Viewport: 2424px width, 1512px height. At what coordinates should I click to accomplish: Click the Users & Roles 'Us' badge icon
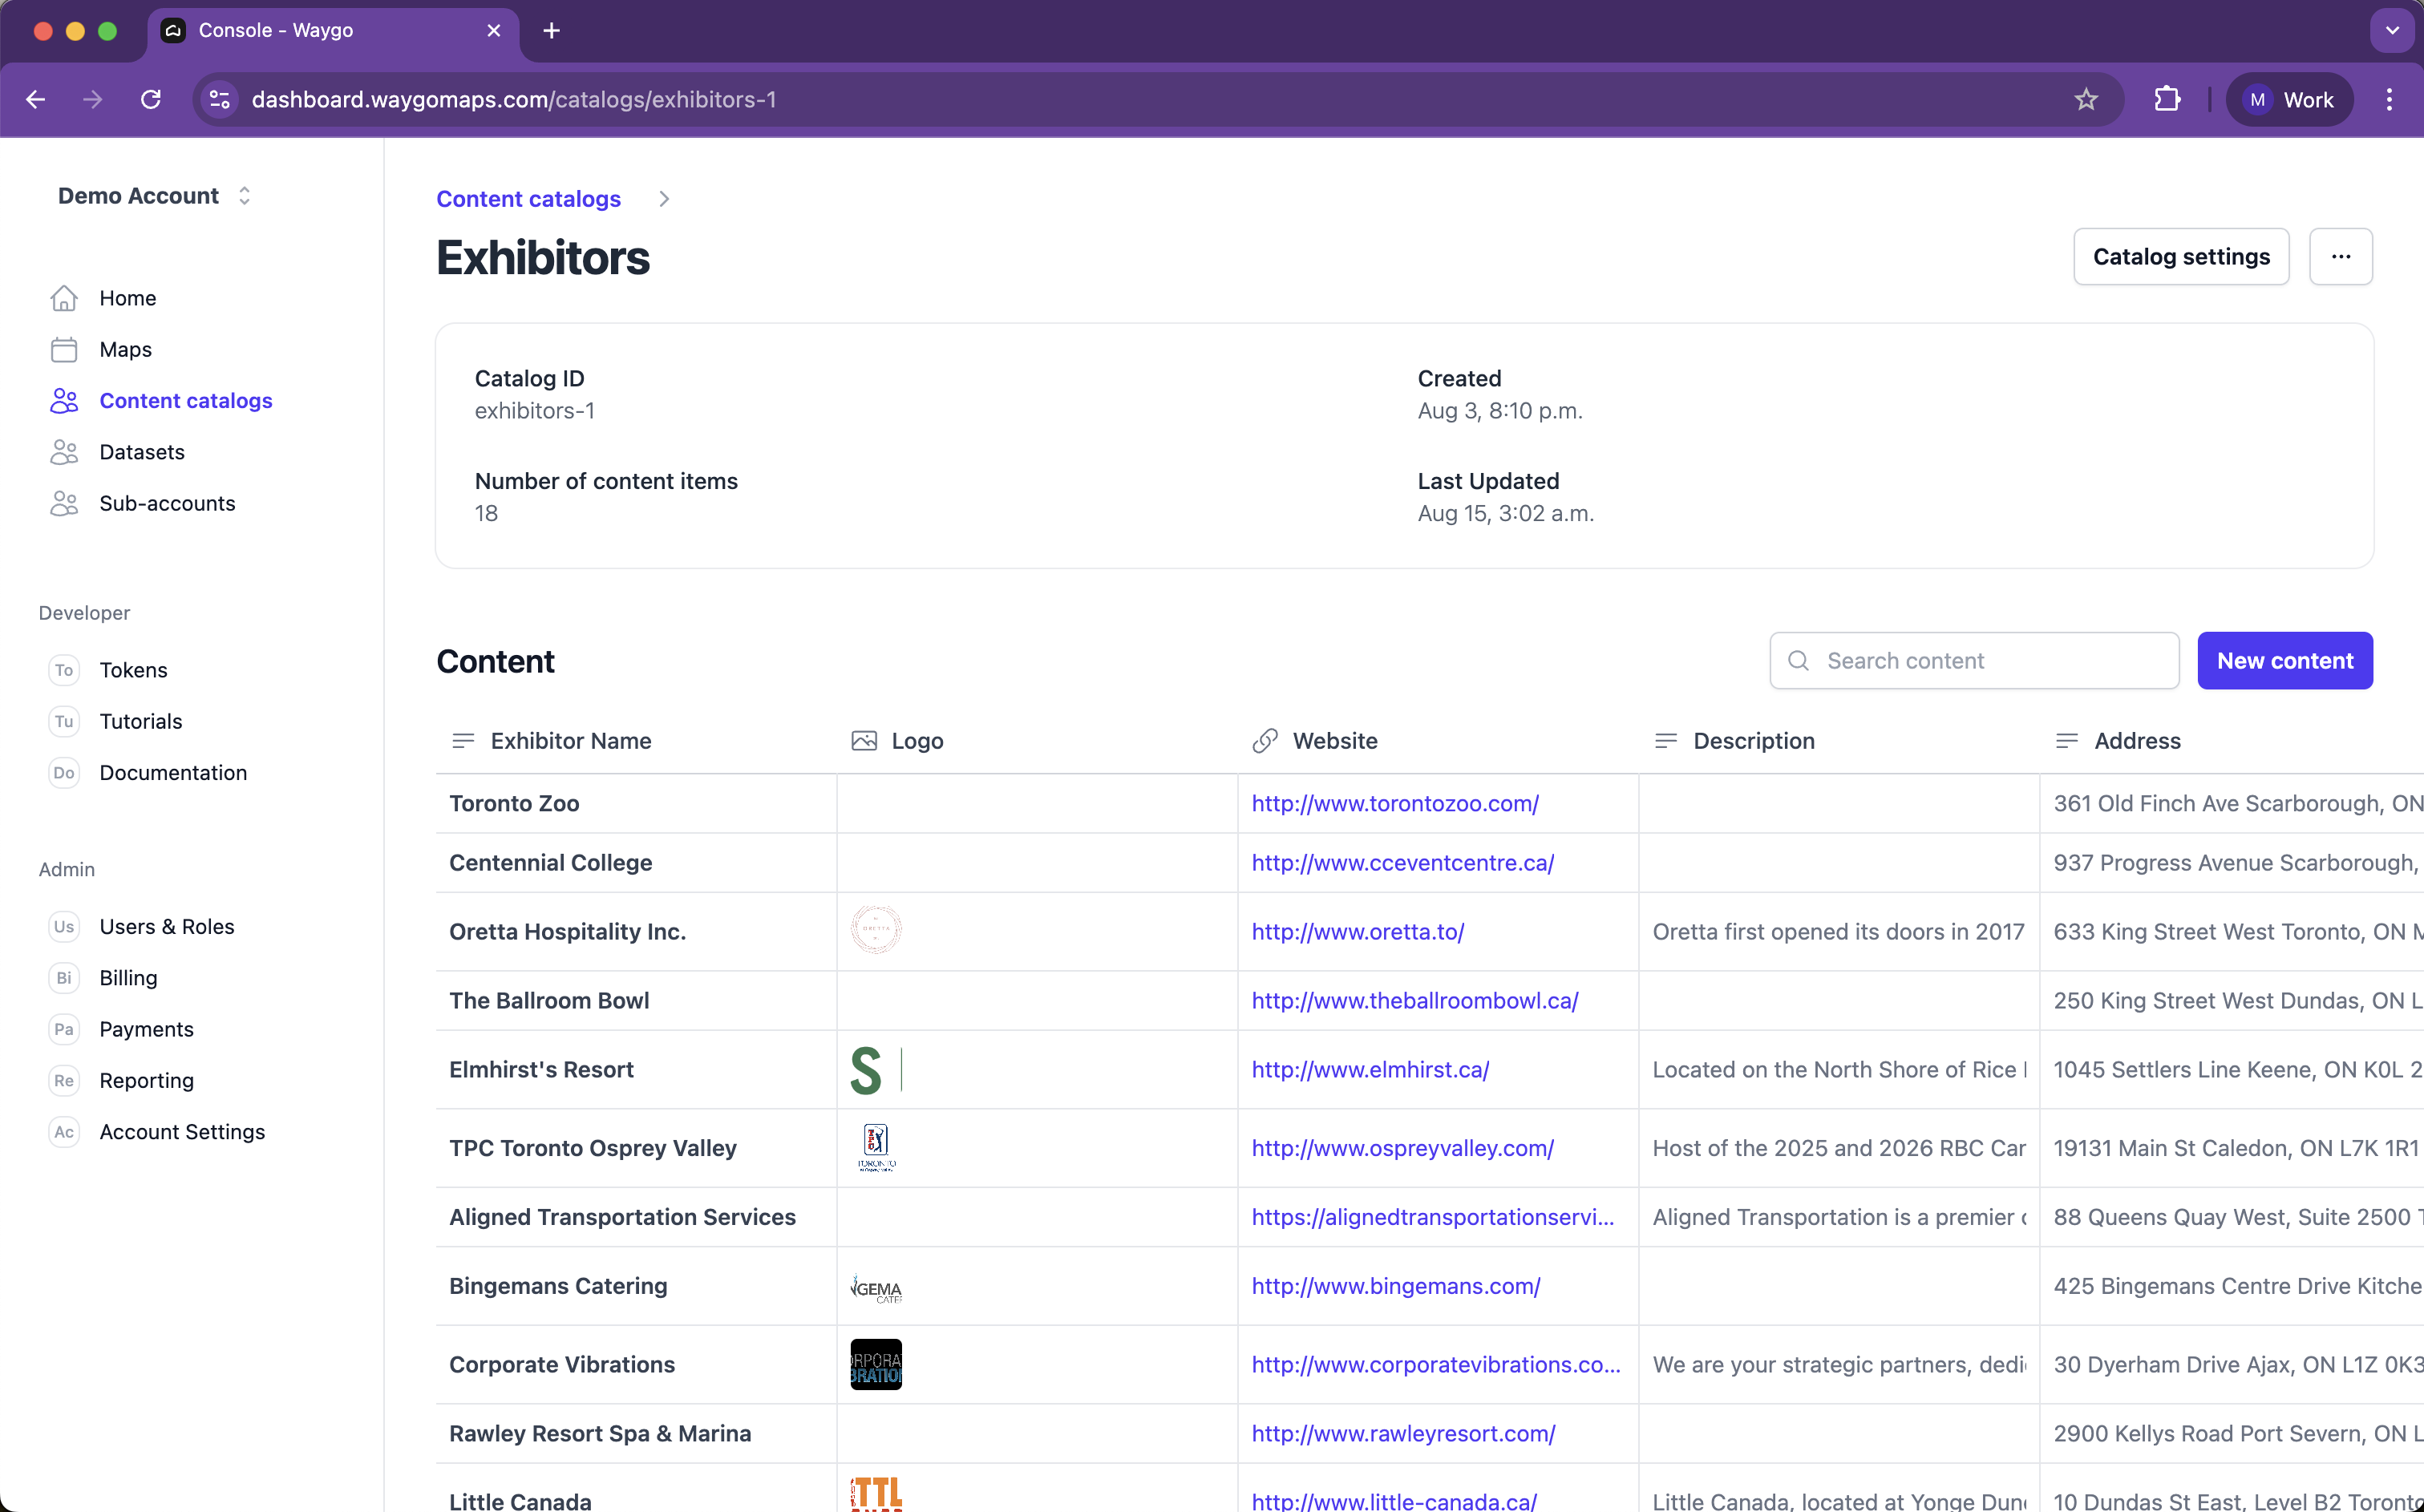[x=64, y=927]
